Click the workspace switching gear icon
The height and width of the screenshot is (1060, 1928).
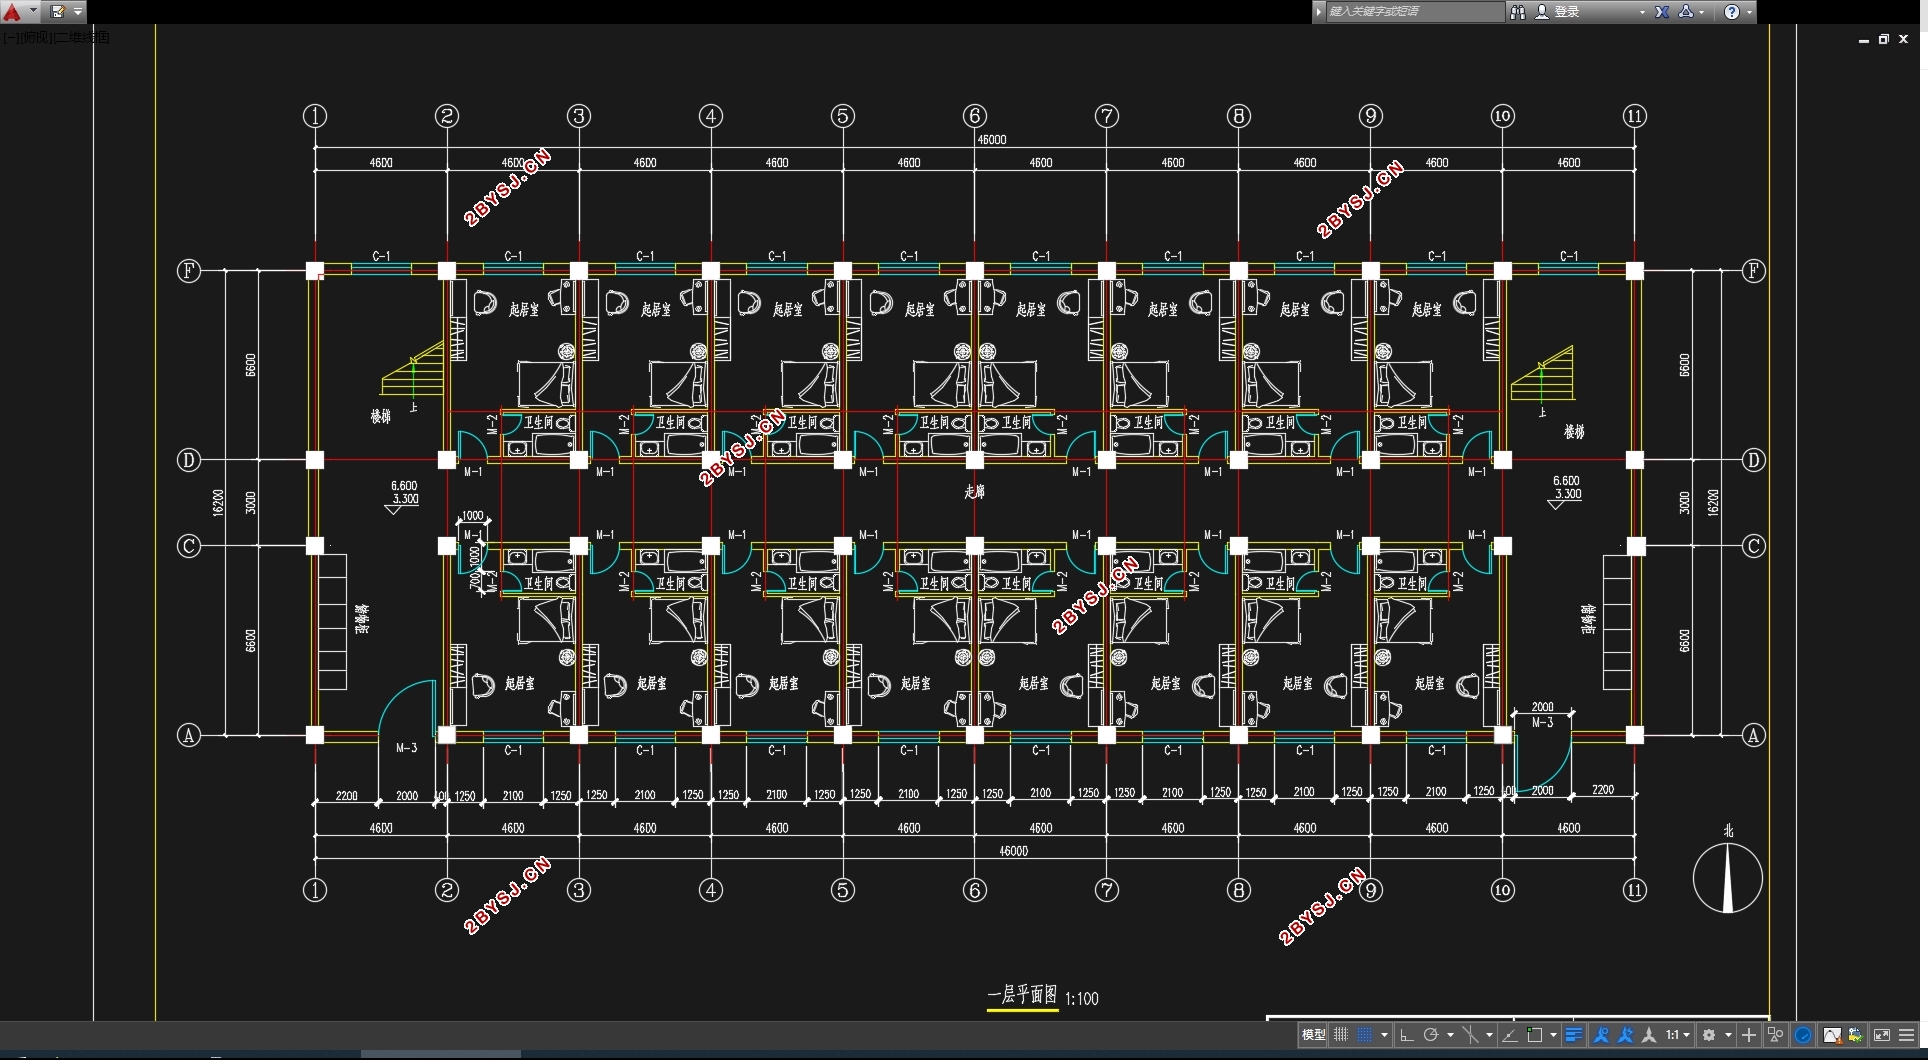pos(1709,1035)
